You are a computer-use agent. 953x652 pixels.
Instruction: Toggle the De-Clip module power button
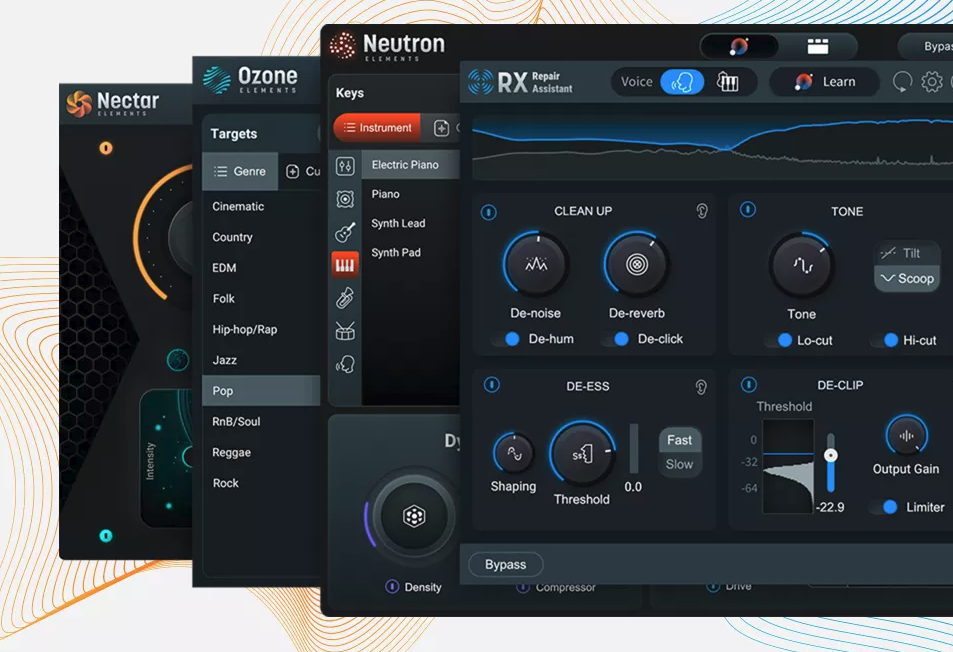tap(749, 385)
